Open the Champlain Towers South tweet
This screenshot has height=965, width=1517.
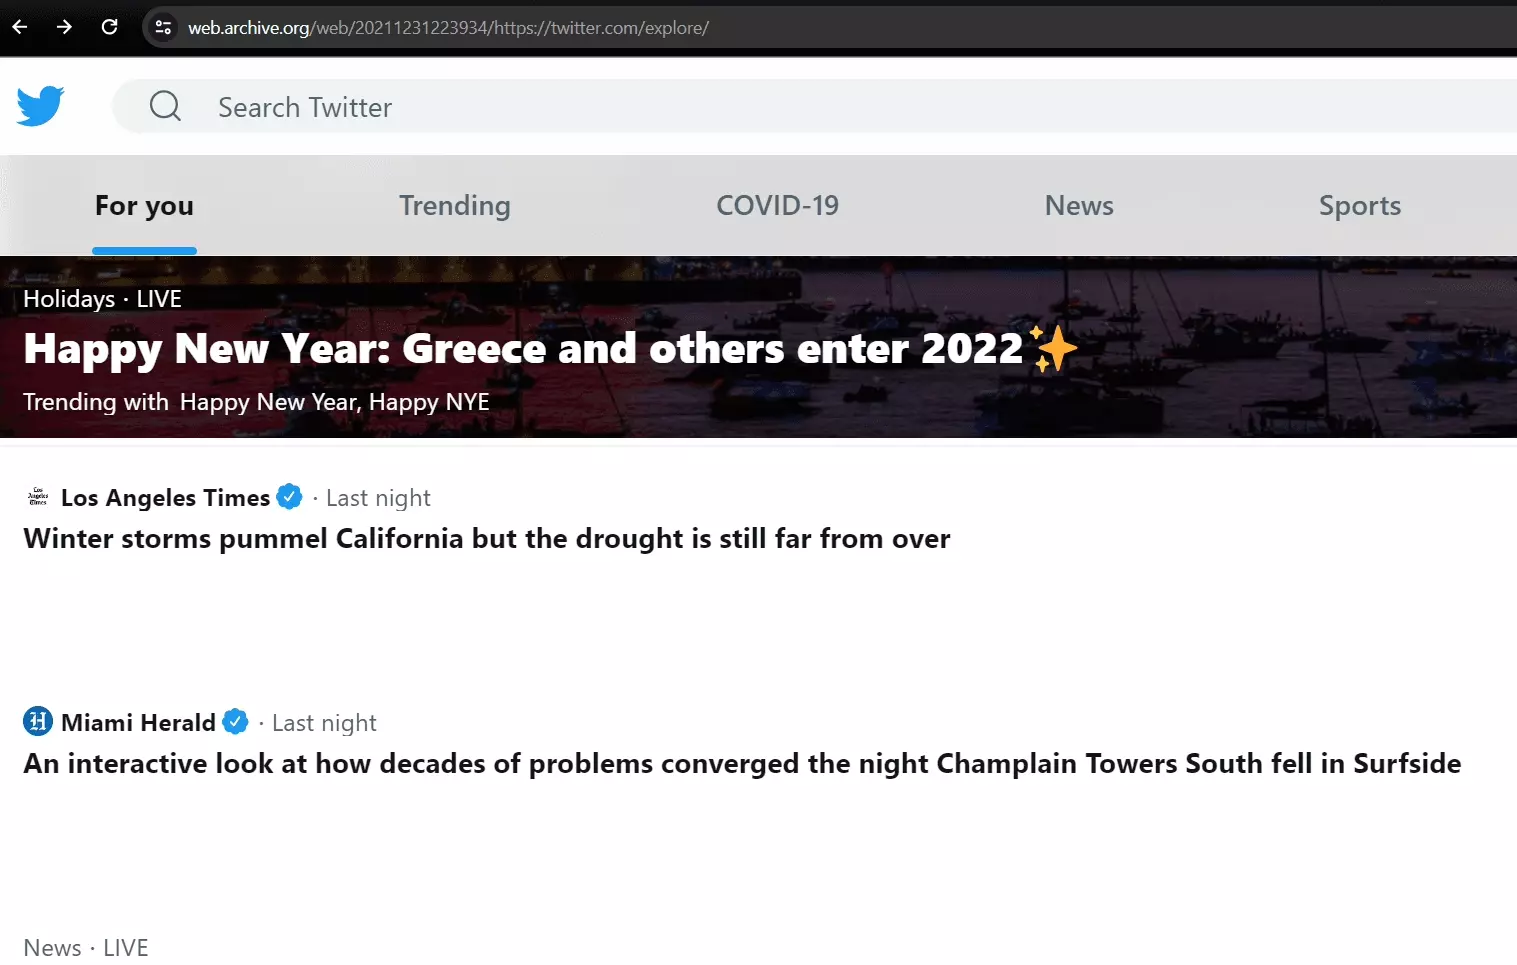(741, 763)
